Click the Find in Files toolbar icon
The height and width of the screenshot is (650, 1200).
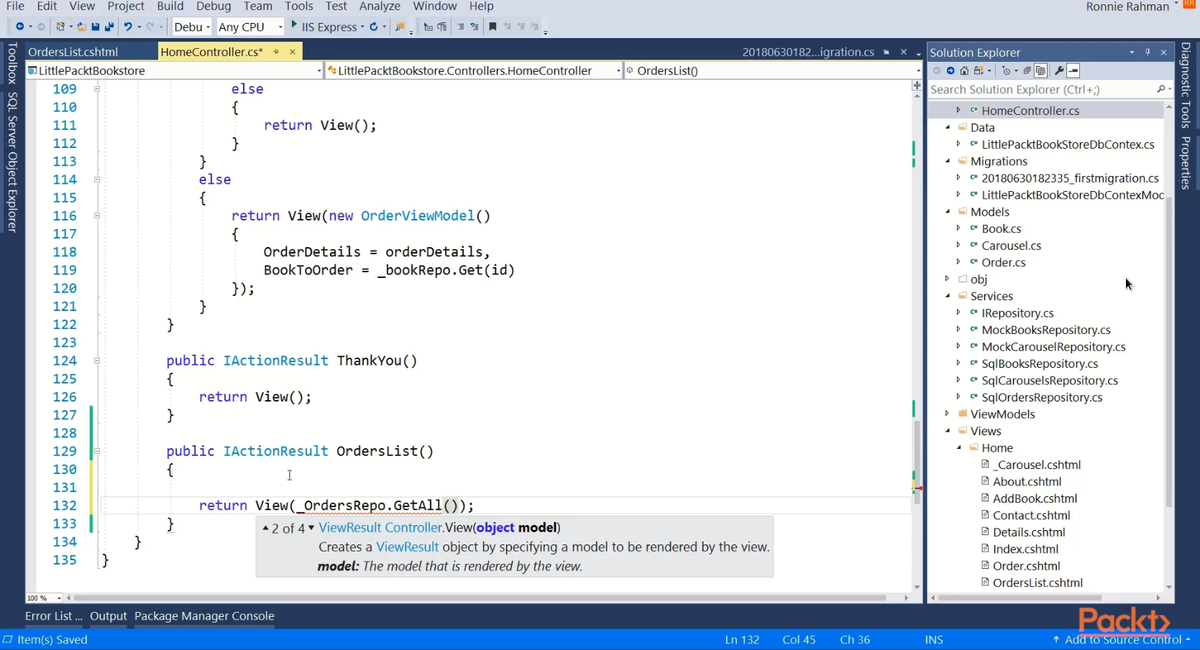point(400,26)
